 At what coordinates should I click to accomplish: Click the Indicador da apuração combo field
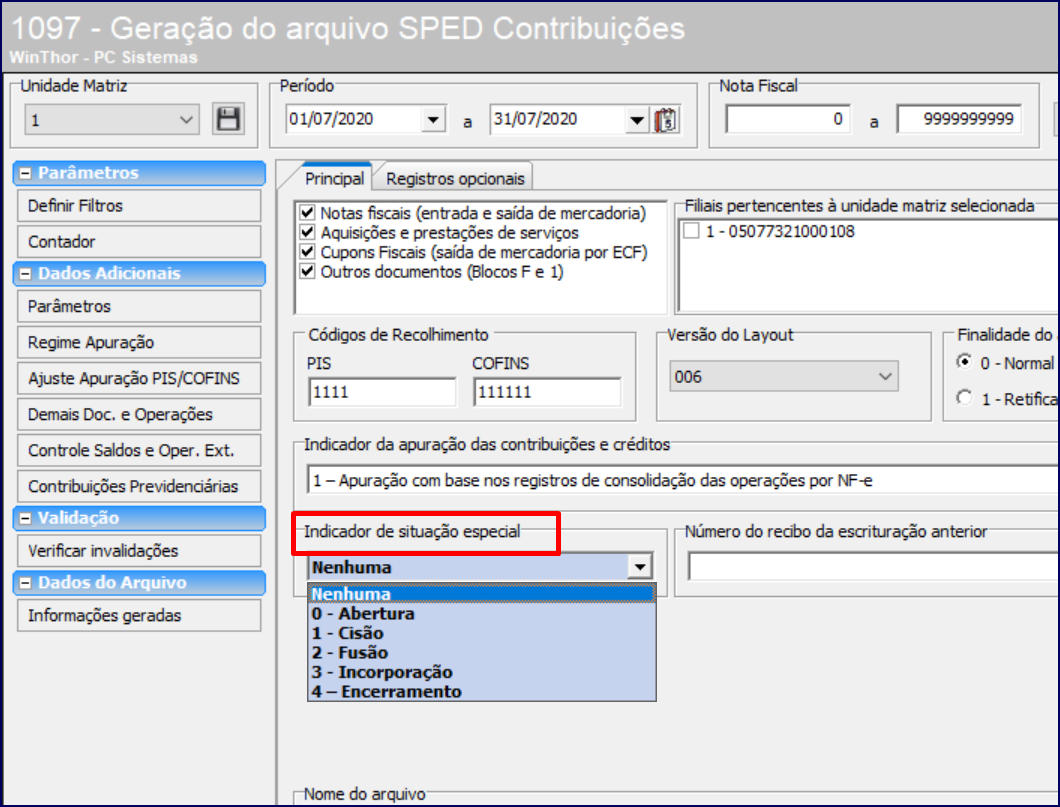point(683,481)
